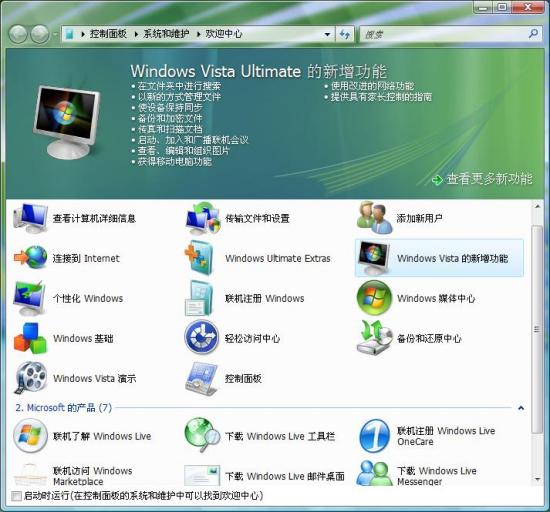Click the 传真和扫描文档 bullet text
550x512 pixels.
[170, 129]
